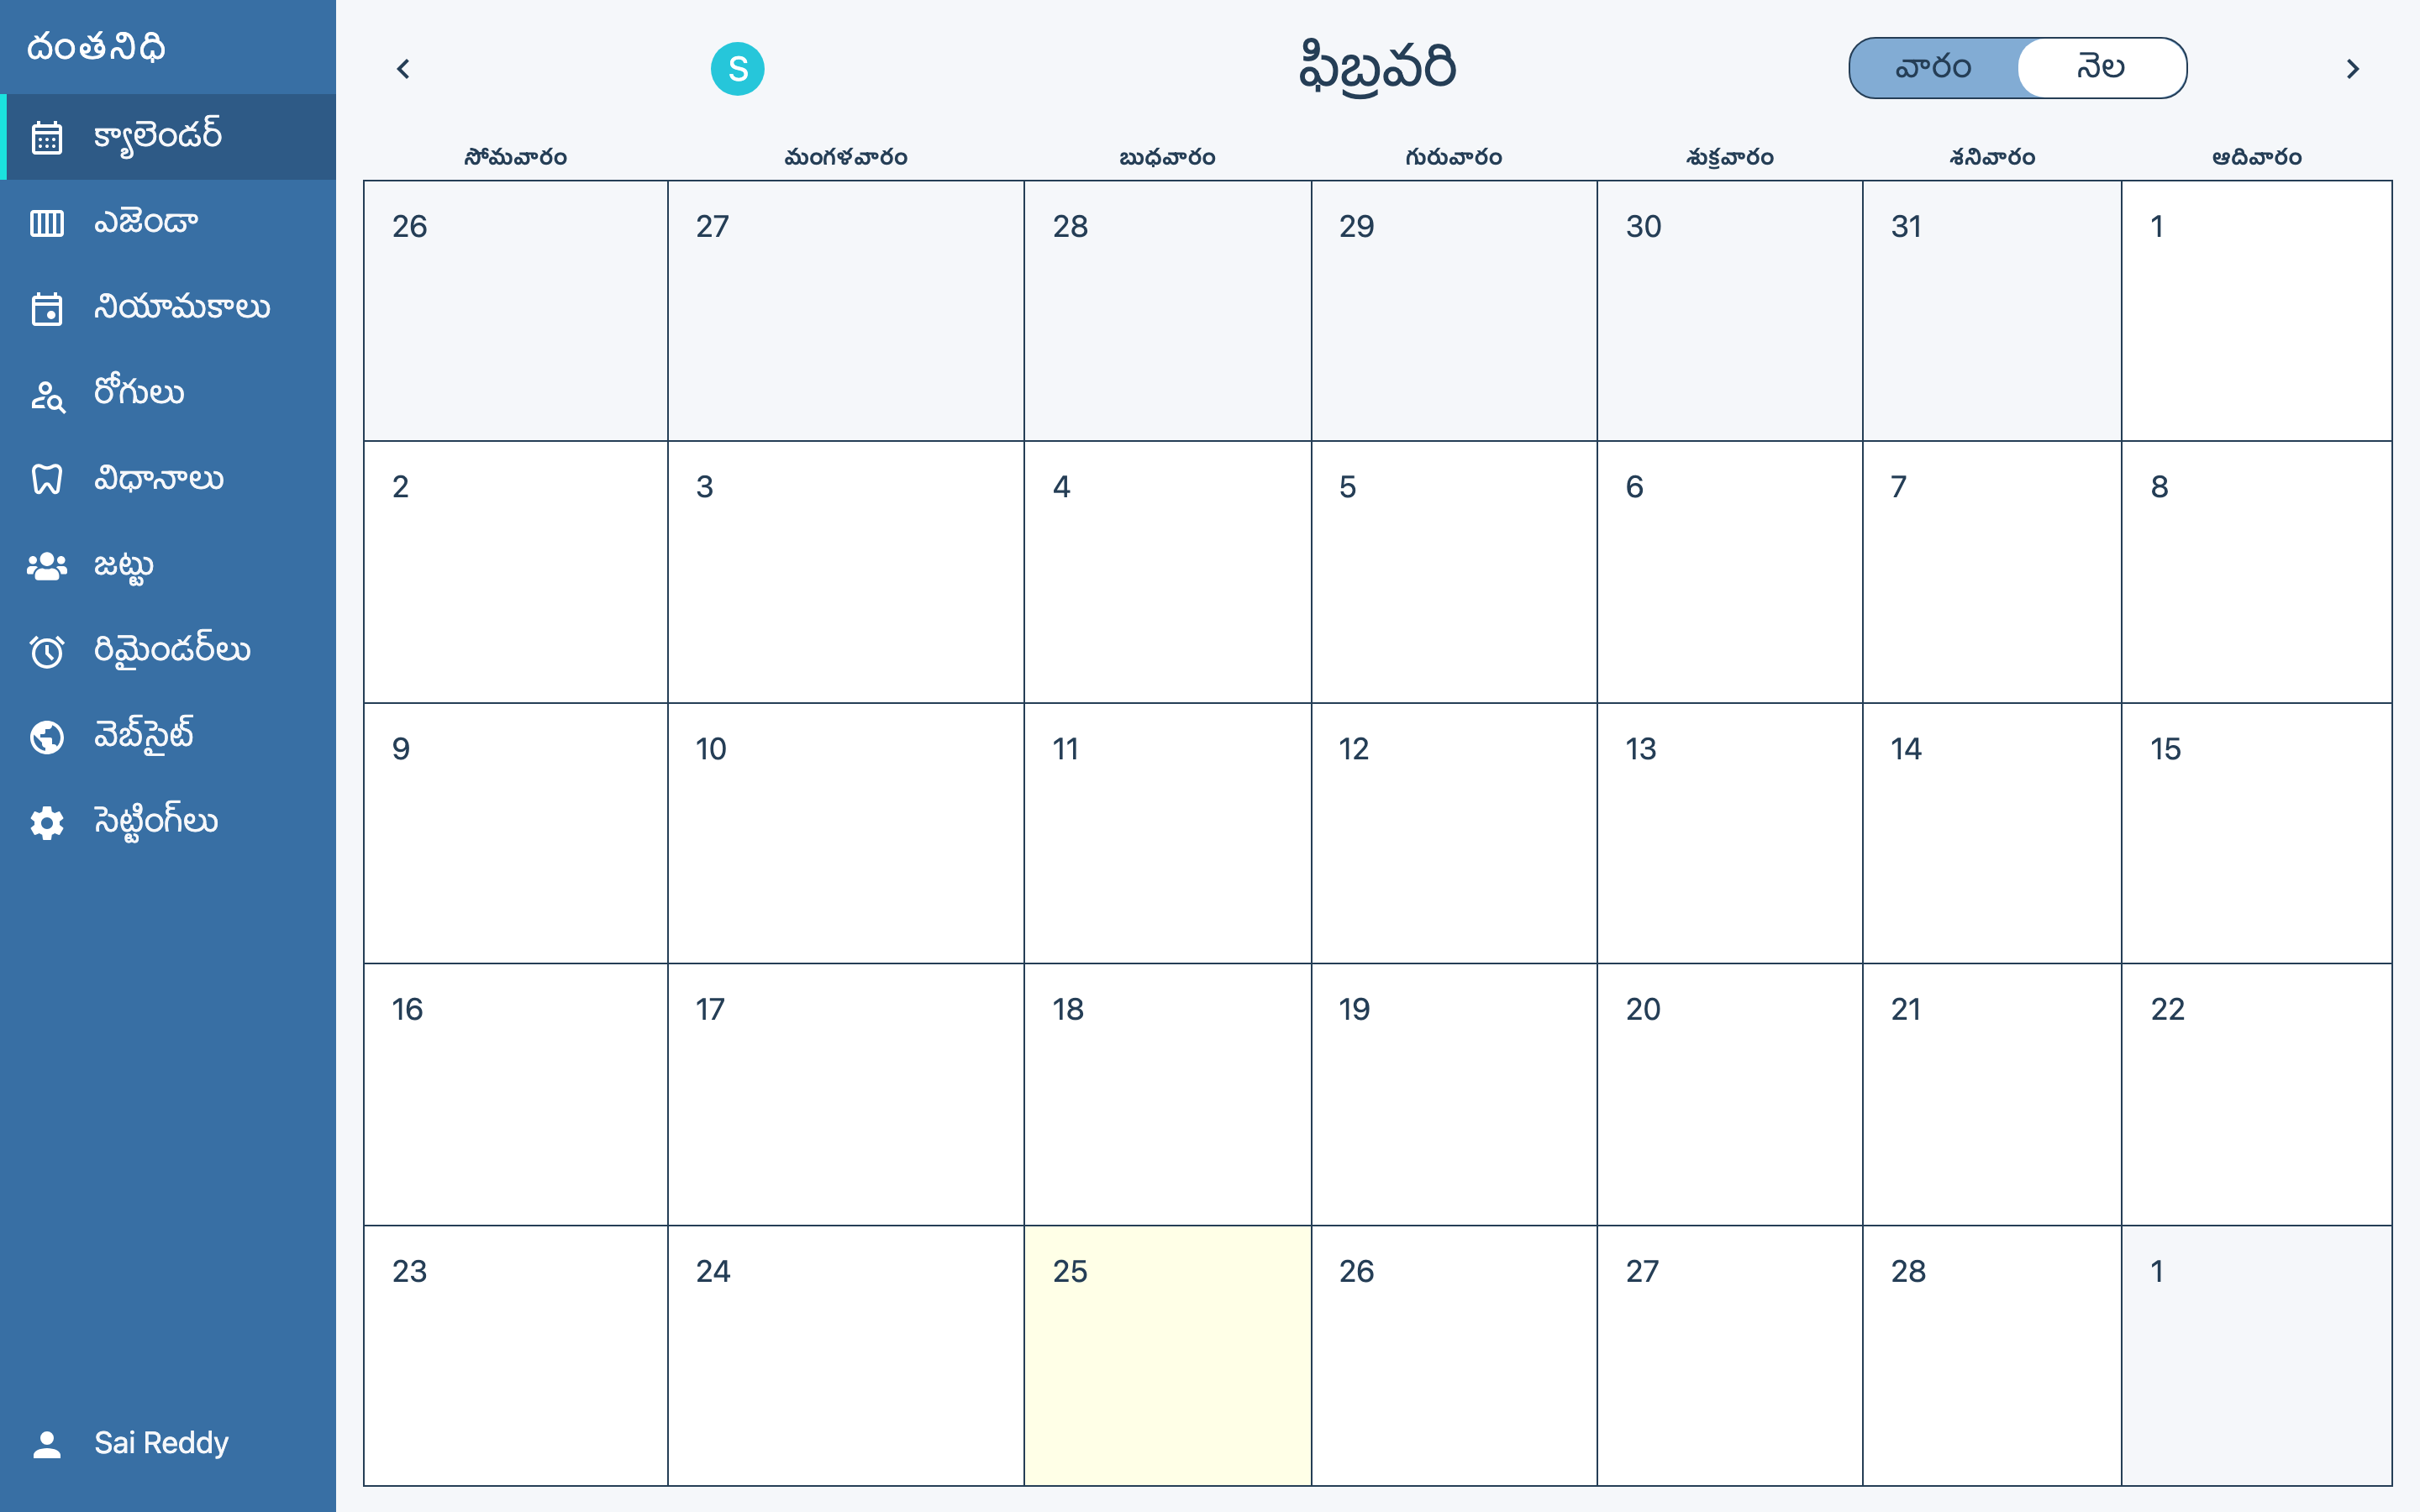Select the highlighted day 25 cell

pos(1167,1355)
